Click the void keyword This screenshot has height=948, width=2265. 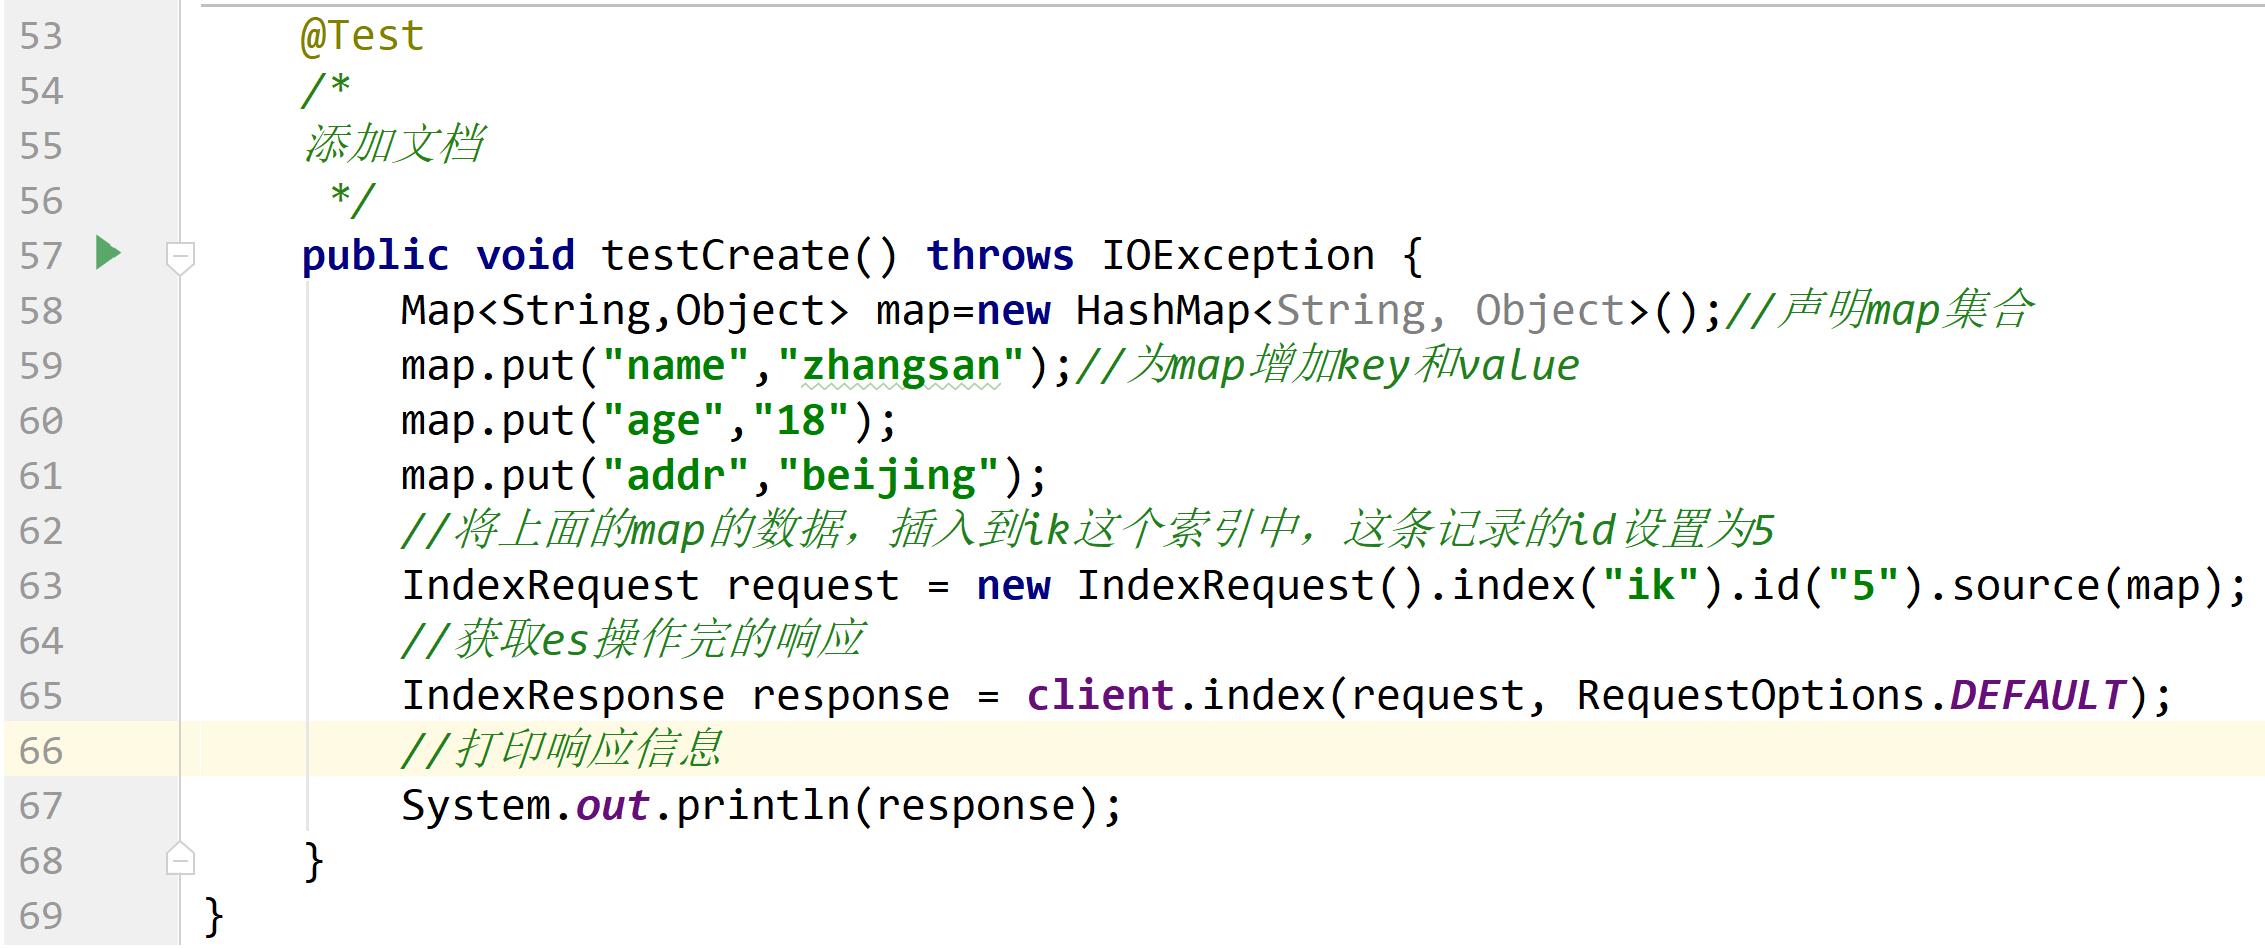(x=525, y=256)
